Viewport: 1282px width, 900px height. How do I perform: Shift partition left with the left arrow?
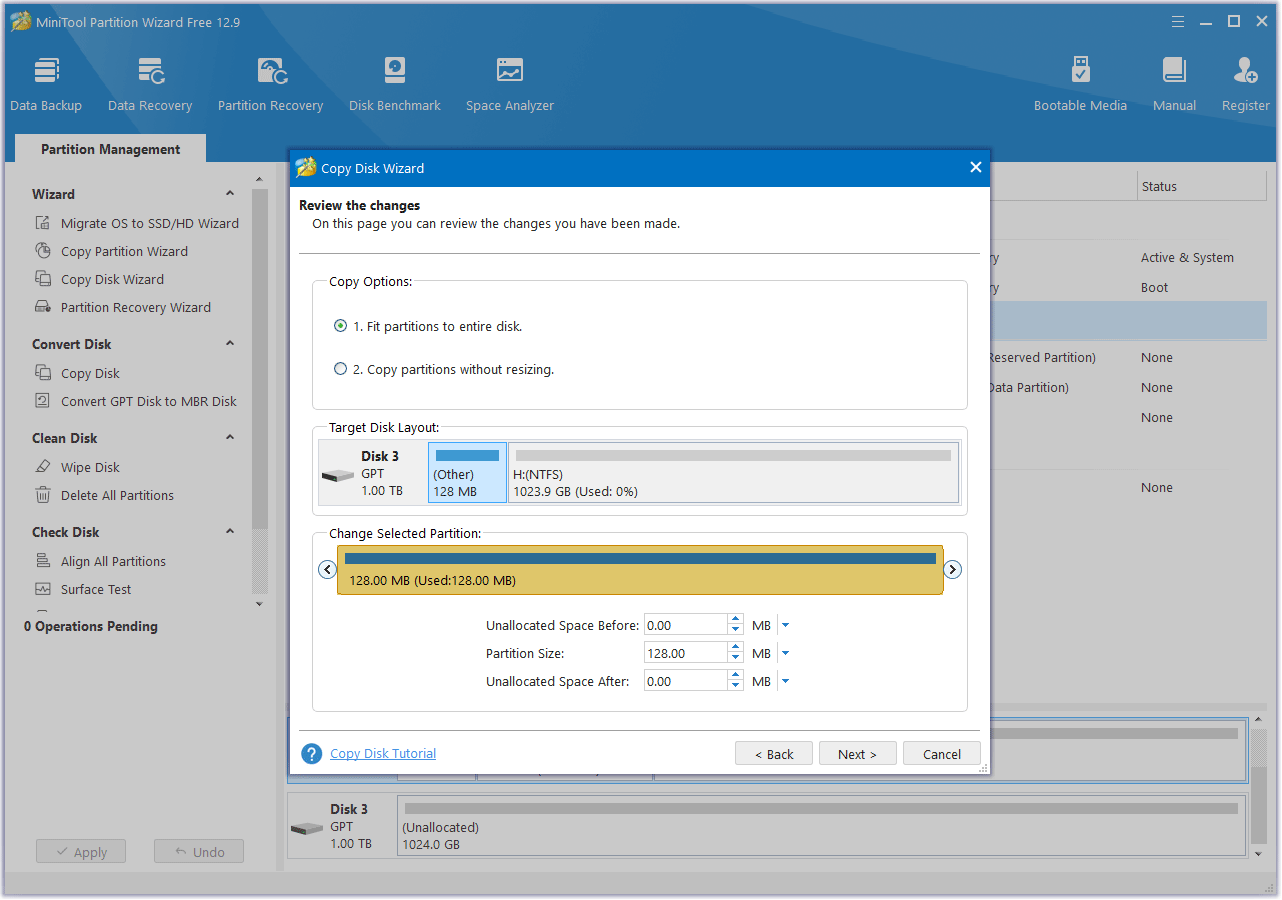(326, 569)
